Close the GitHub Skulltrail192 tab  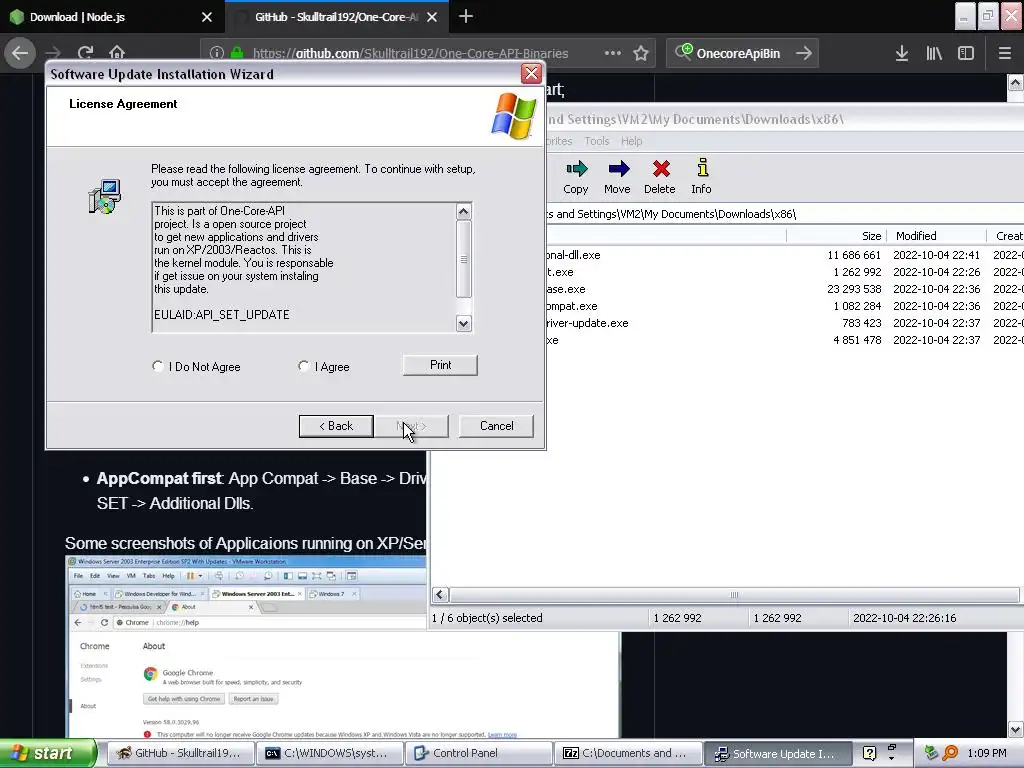coord(432,17)
